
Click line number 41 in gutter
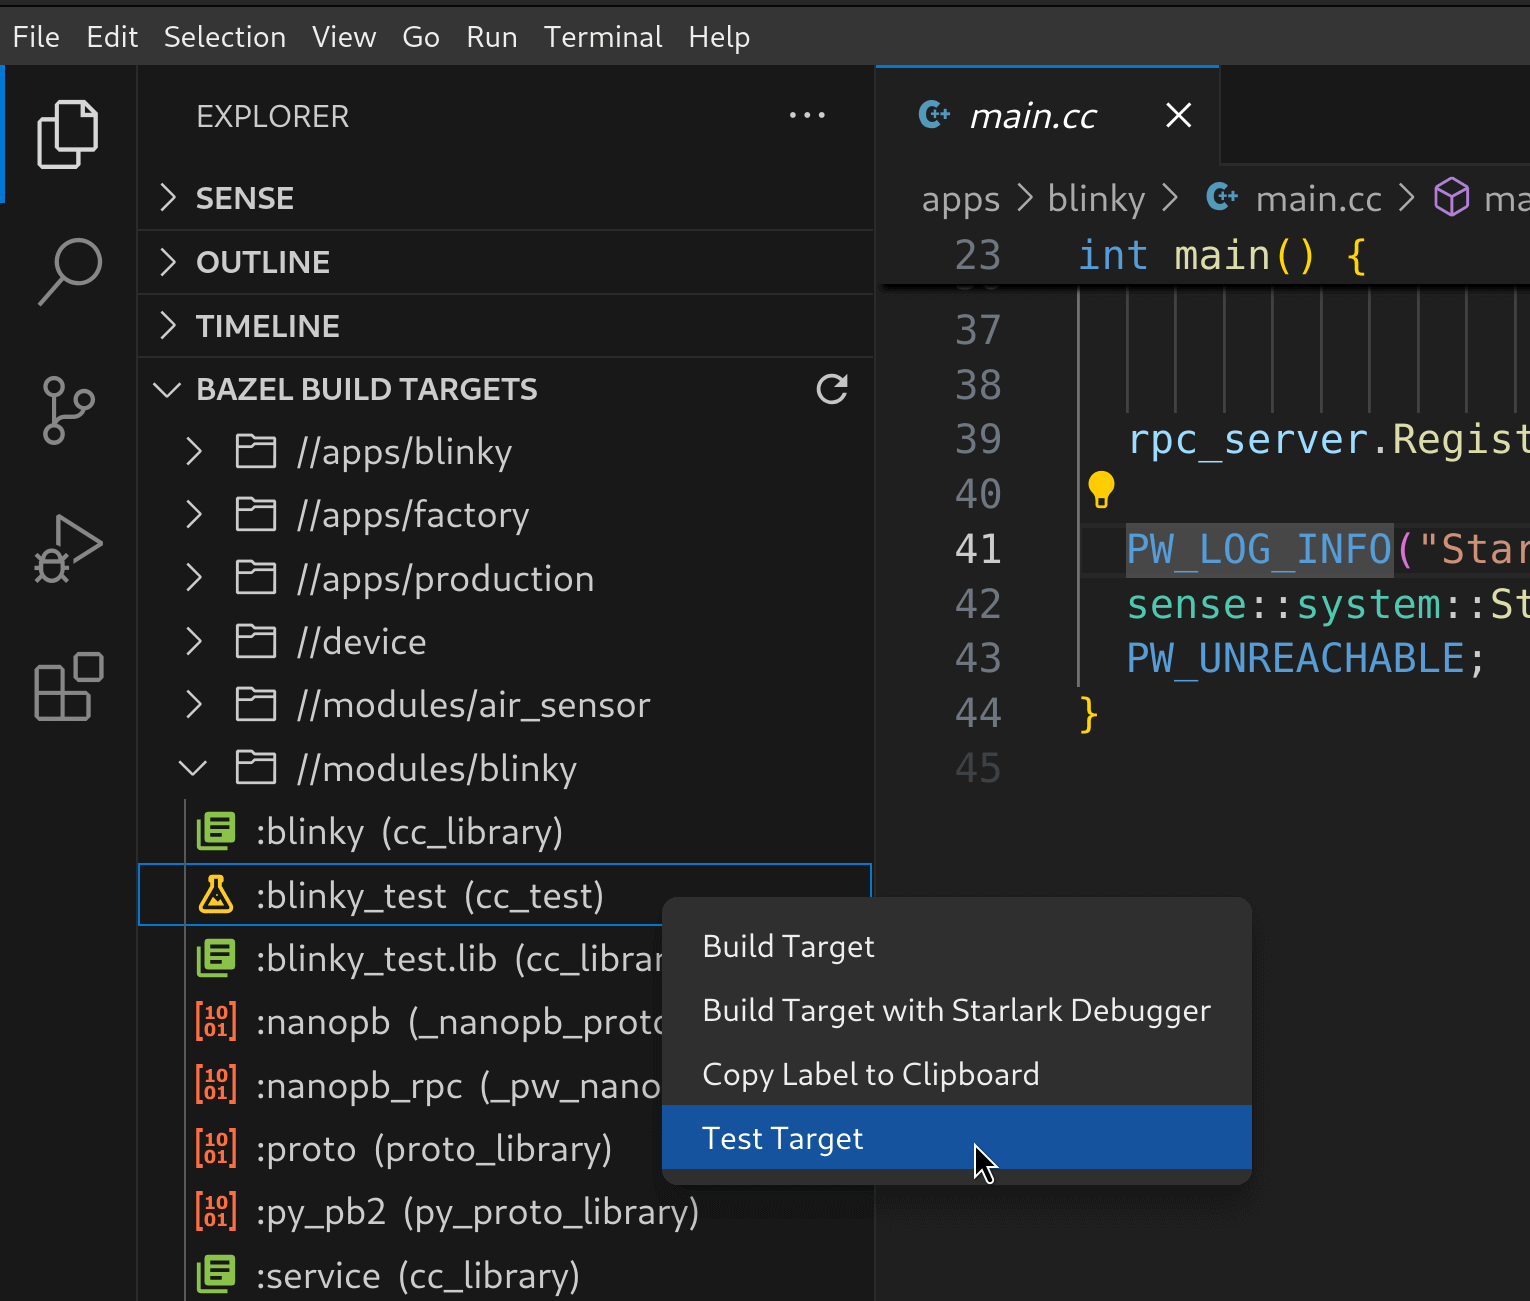(x=978, y=549)
